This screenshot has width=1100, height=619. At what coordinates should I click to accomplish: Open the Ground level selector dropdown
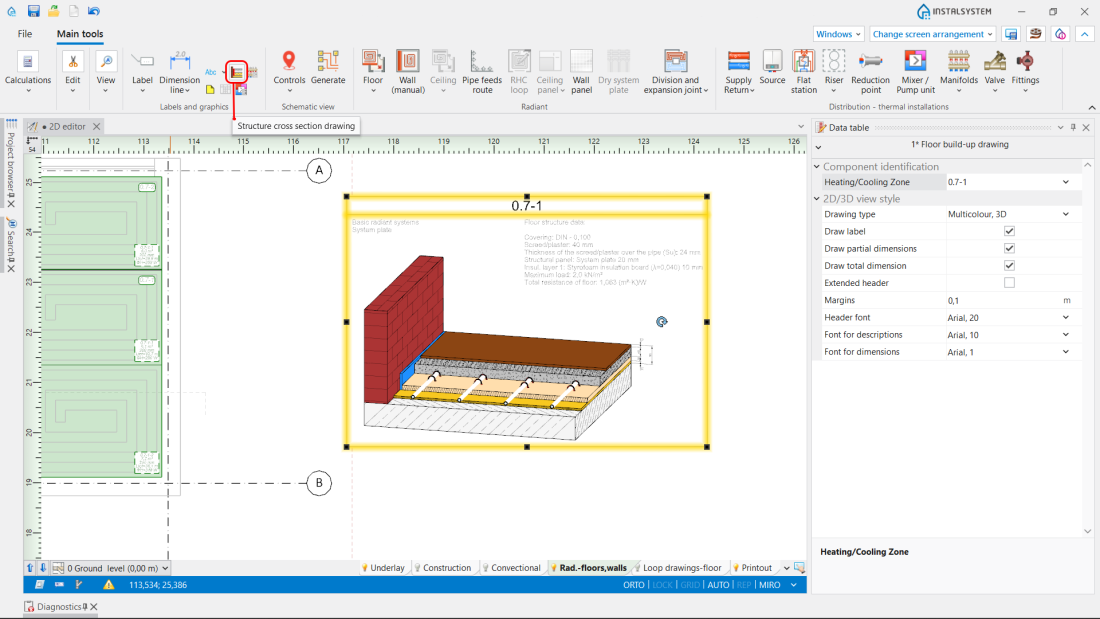click(166, 568)
